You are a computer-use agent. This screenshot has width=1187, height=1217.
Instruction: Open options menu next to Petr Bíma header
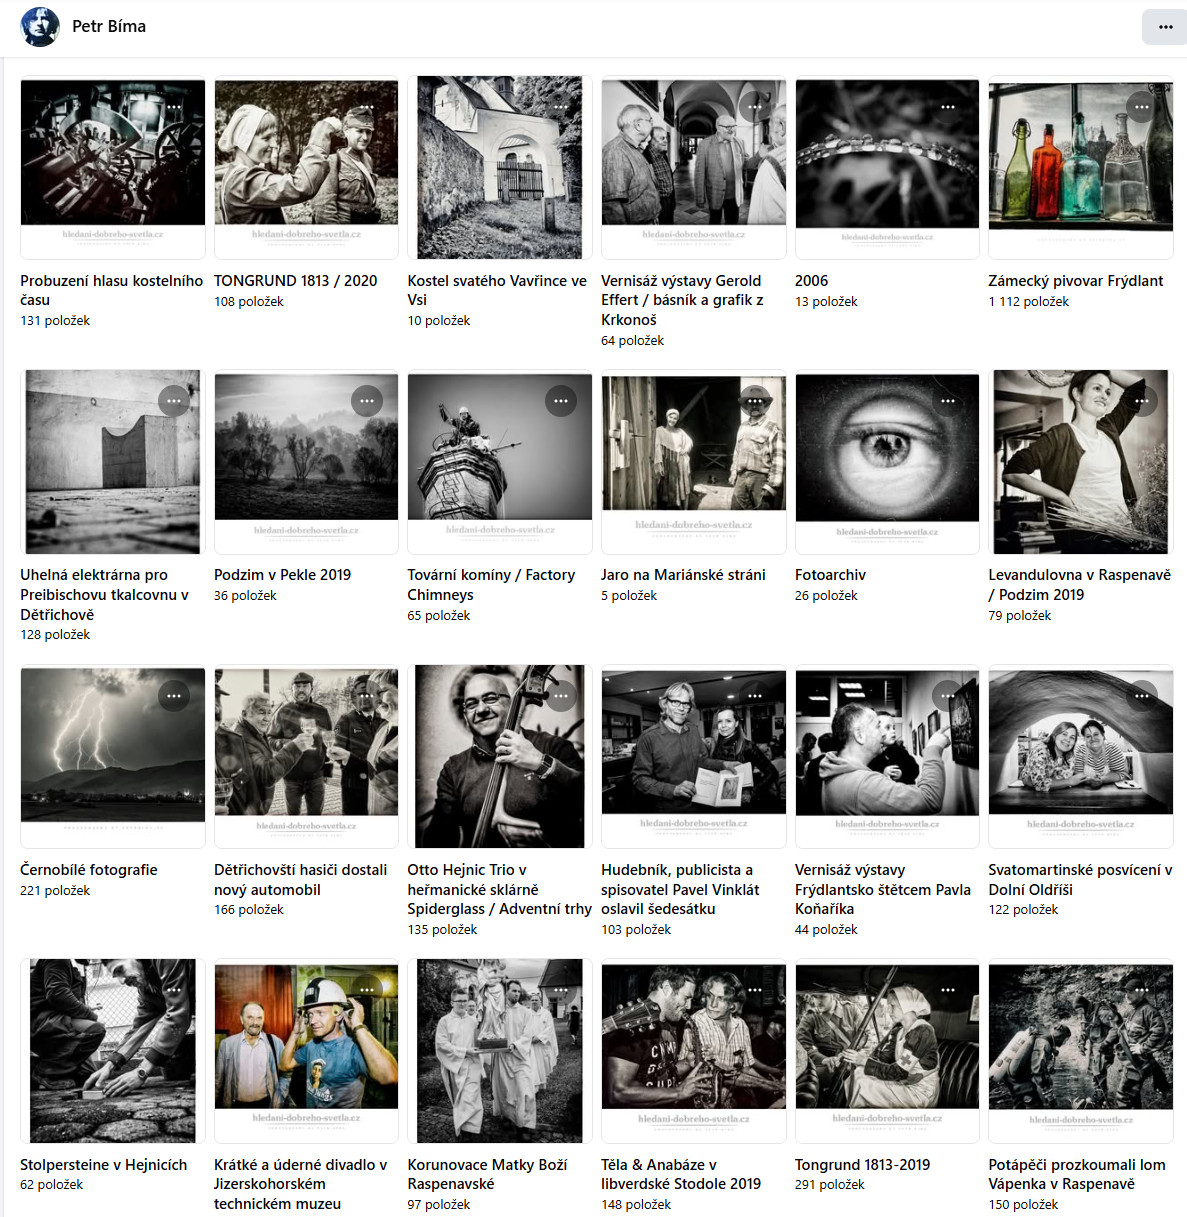click(x=1165, y=27)
